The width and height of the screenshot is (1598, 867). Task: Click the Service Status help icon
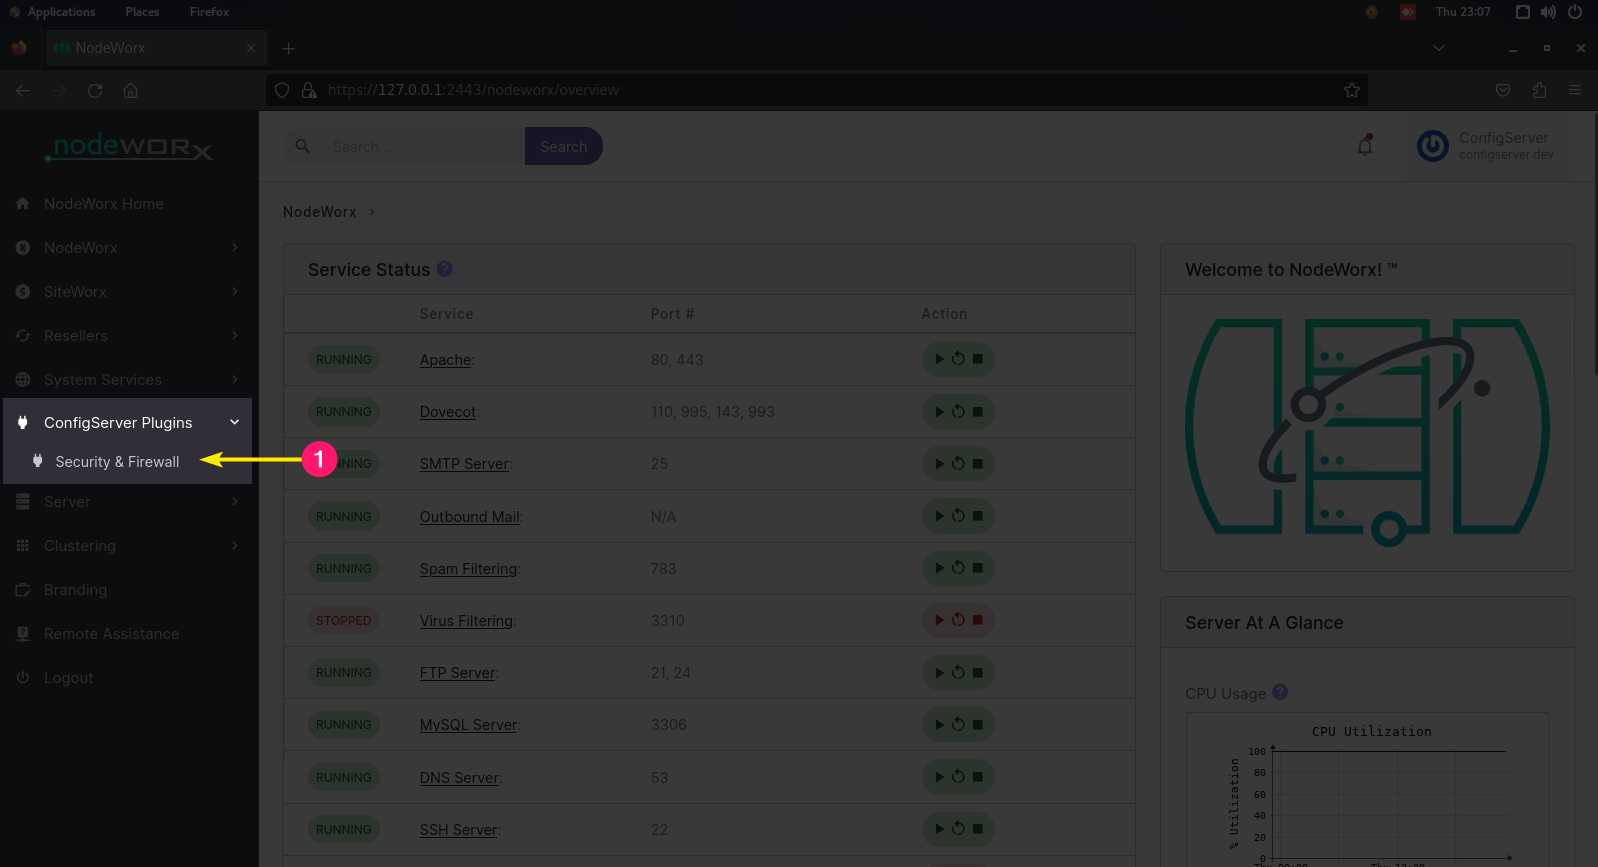click(445, 269)
